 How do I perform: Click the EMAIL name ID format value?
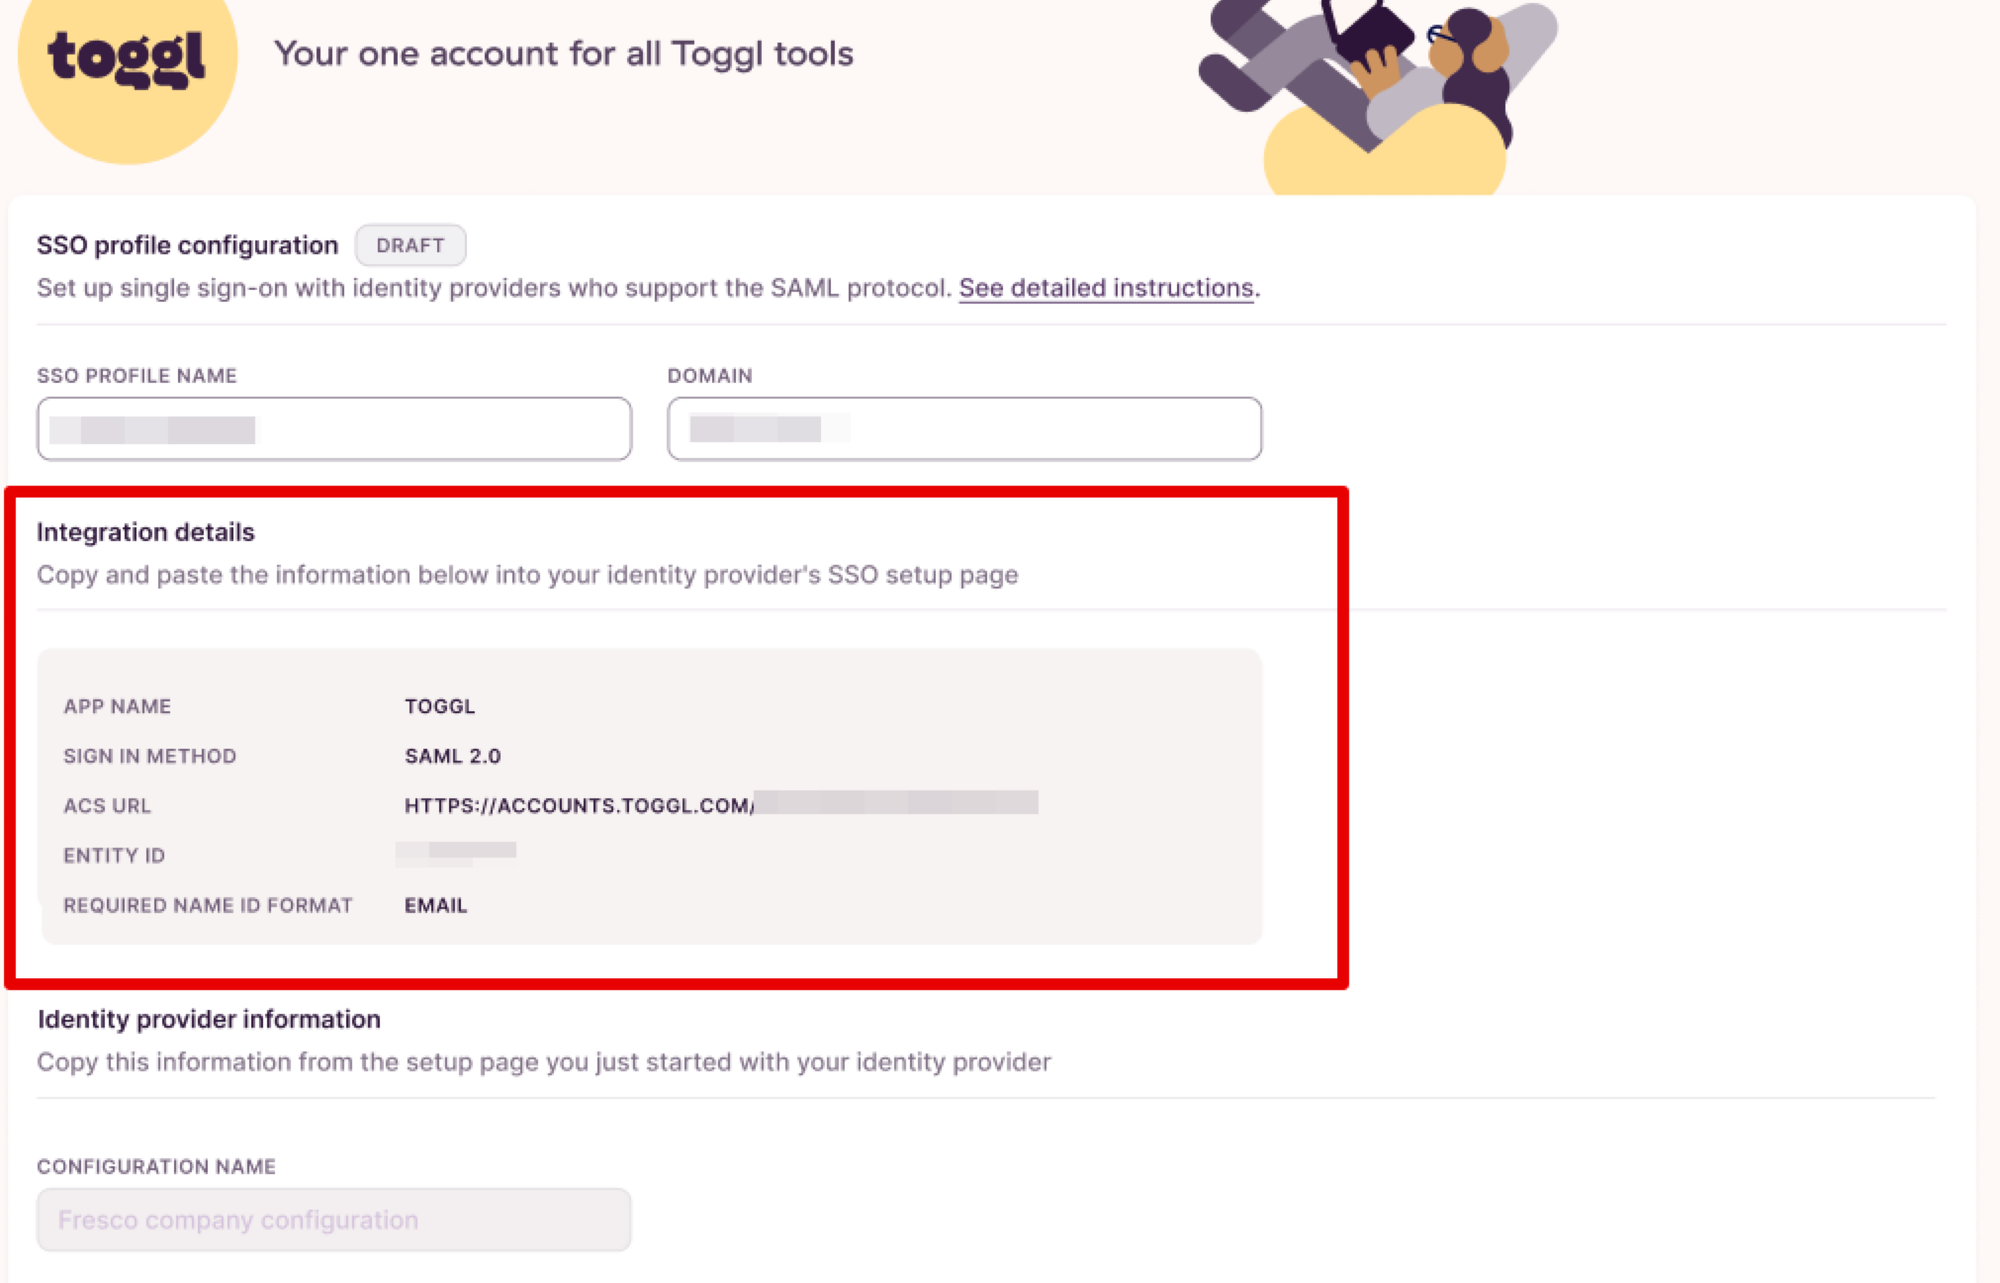[x=435, y=905]
